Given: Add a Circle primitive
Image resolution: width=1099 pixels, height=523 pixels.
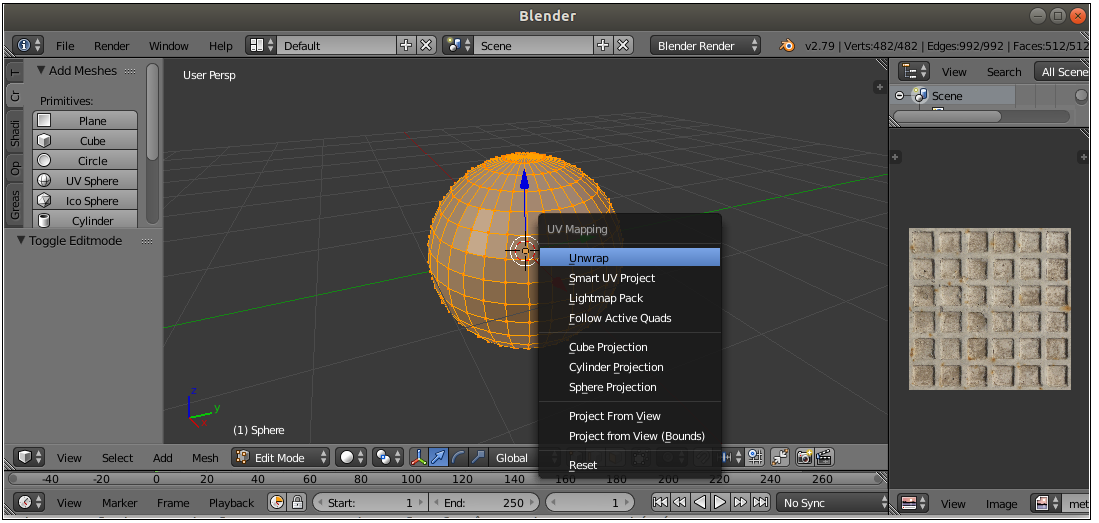Looking at the screenshot, I should coord(85,161).
